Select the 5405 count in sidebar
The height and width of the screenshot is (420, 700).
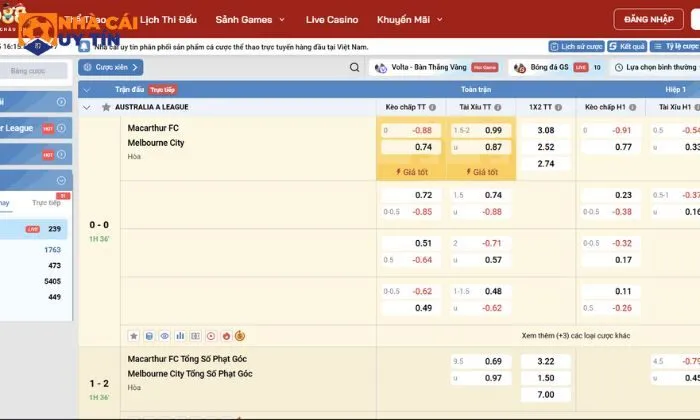52,281
